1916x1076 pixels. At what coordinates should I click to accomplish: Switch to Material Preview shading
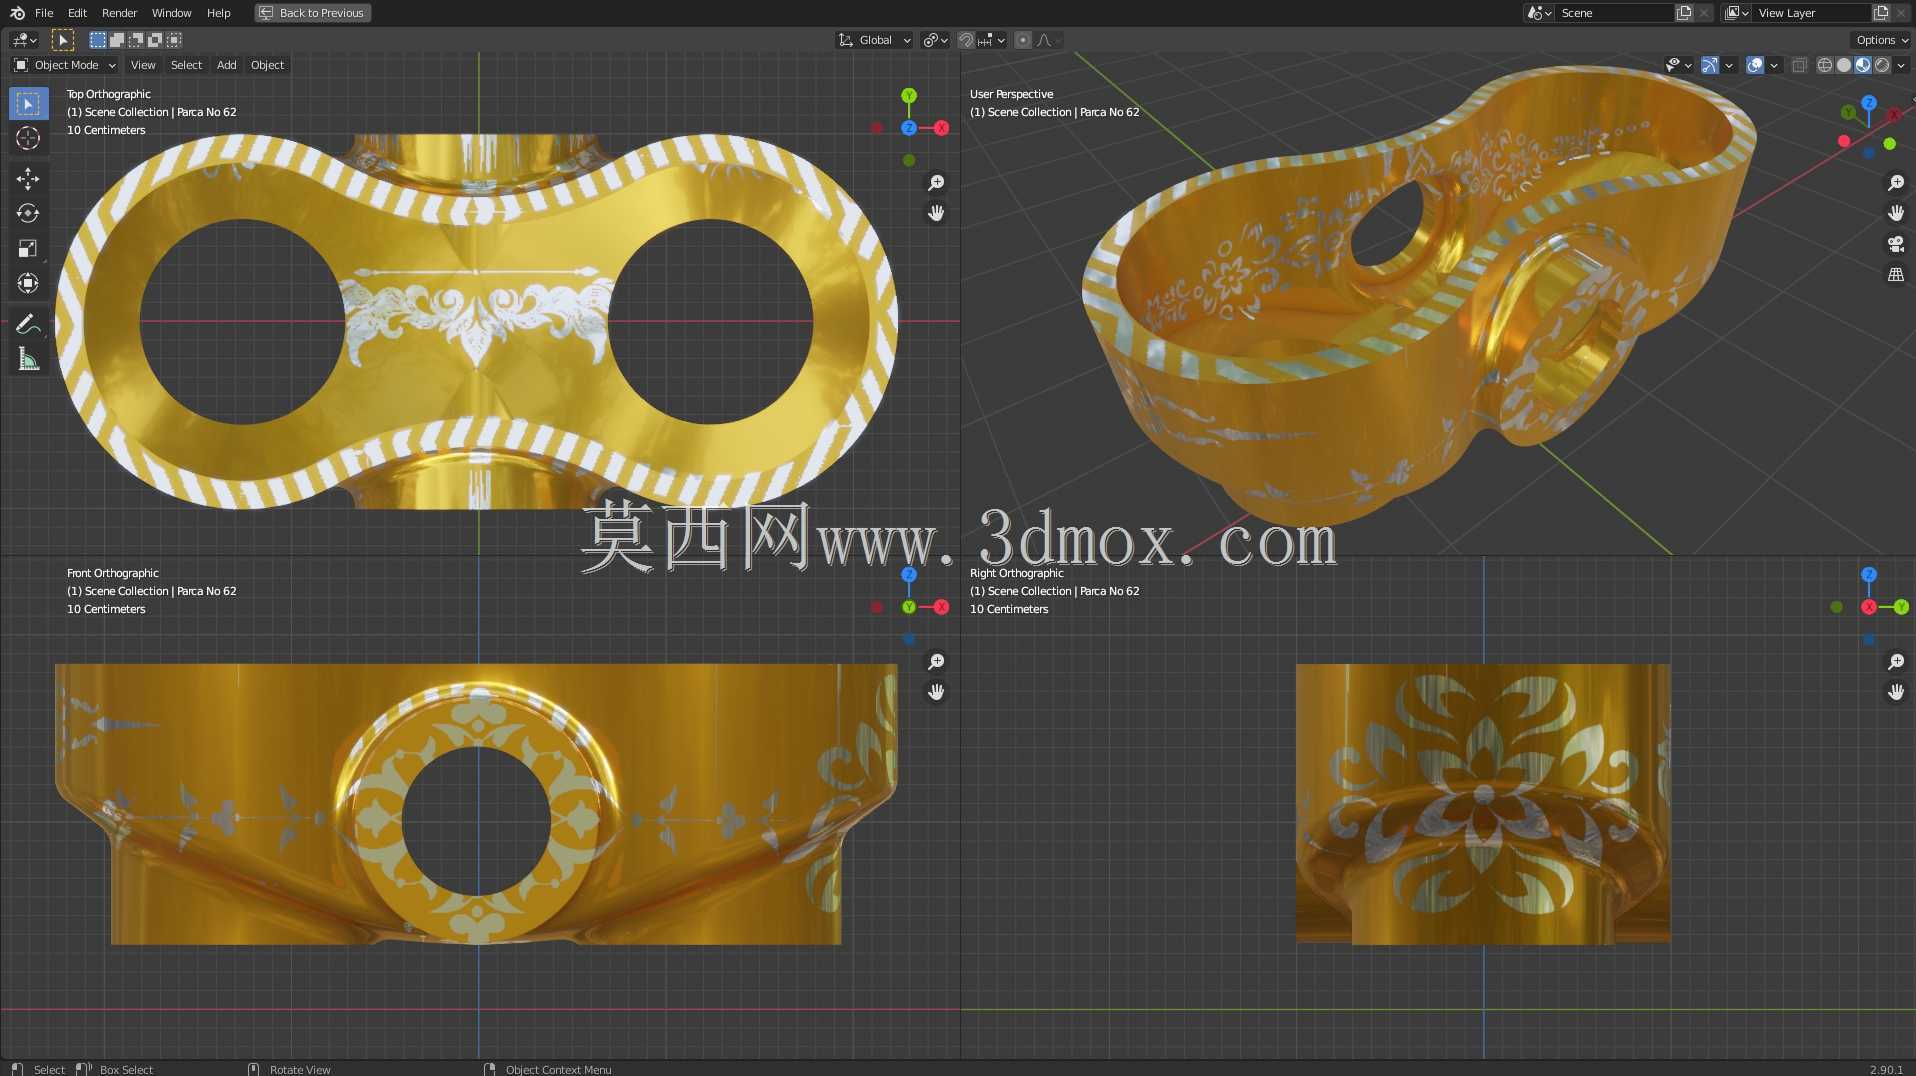[1863, 65]
